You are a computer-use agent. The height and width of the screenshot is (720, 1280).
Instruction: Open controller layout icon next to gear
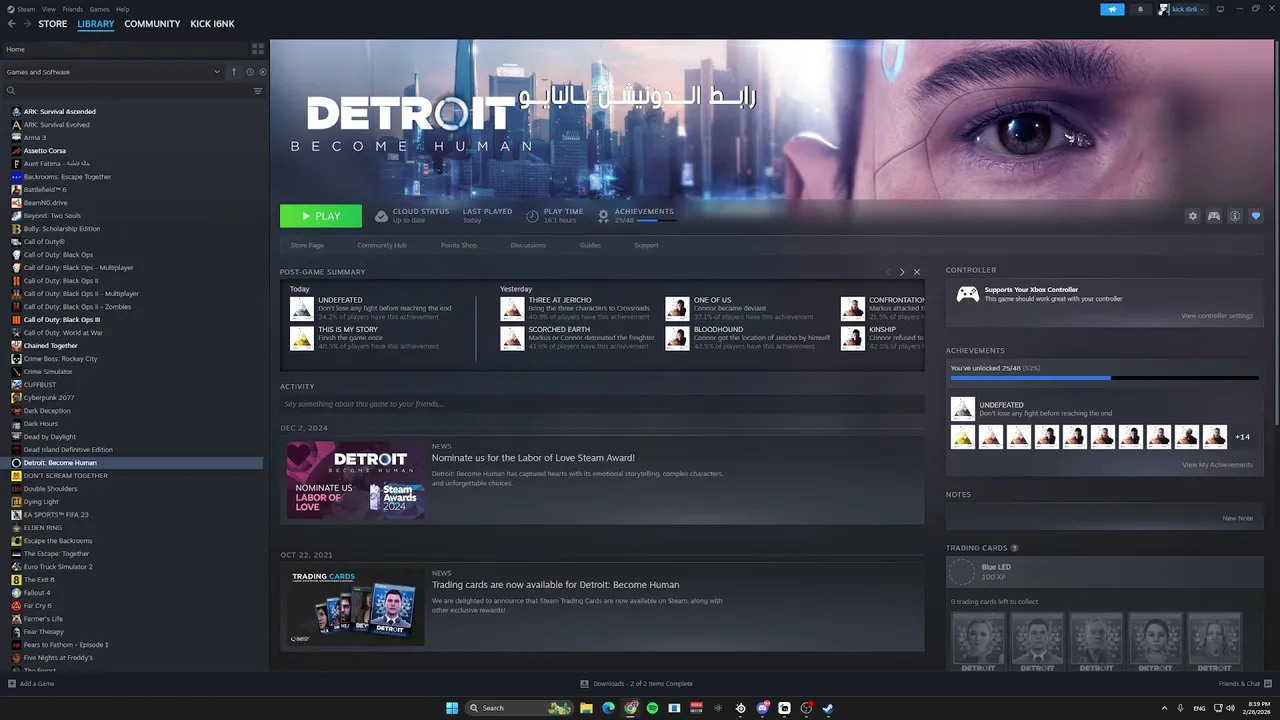point(1214,216)
